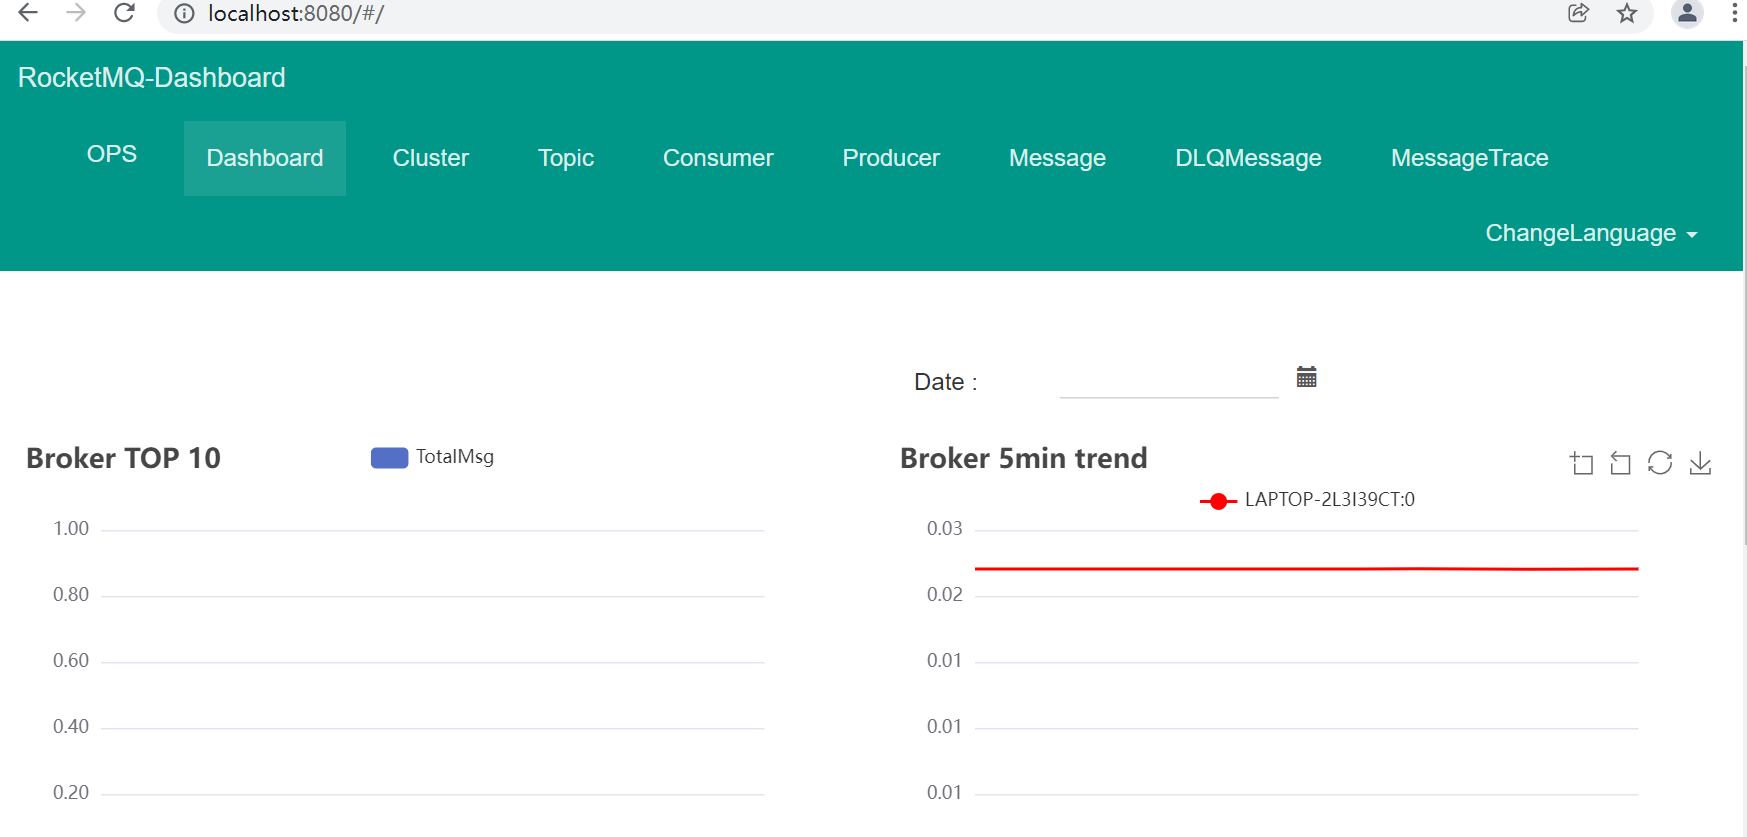This screenshot has width=1747, height=837.
Task: Save trend chart as image
Action: 1700,463
